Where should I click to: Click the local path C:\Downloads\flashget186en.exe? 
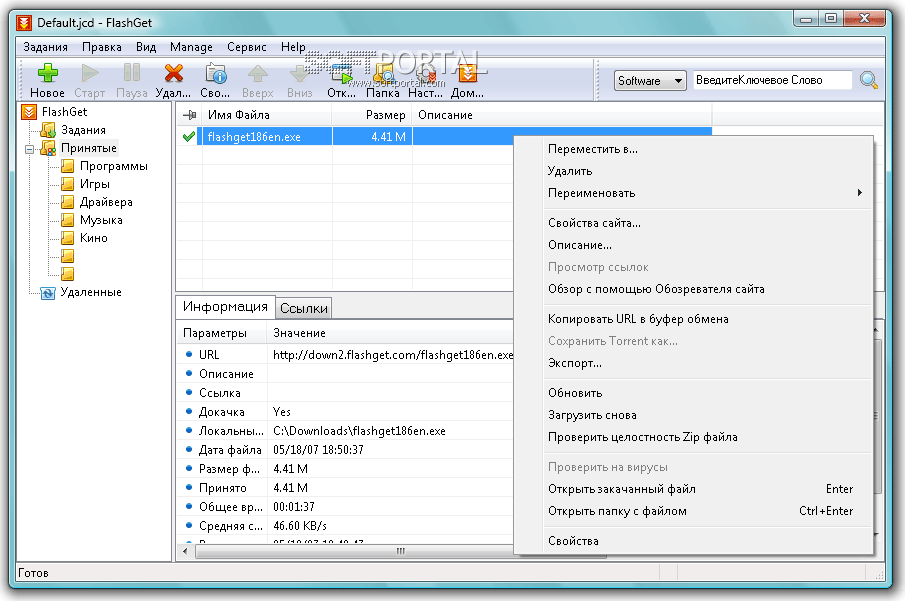pyautogui.click(x=359, y=431)
